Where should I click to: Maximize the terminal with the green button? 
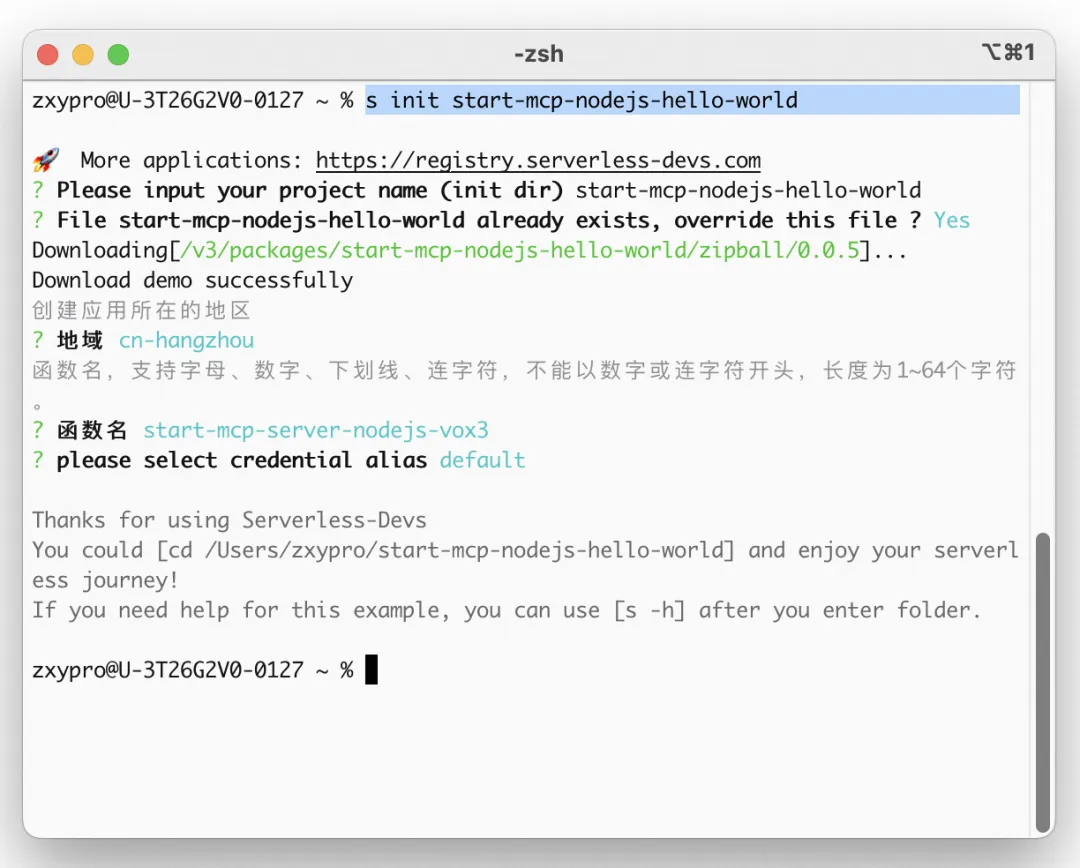118,54
